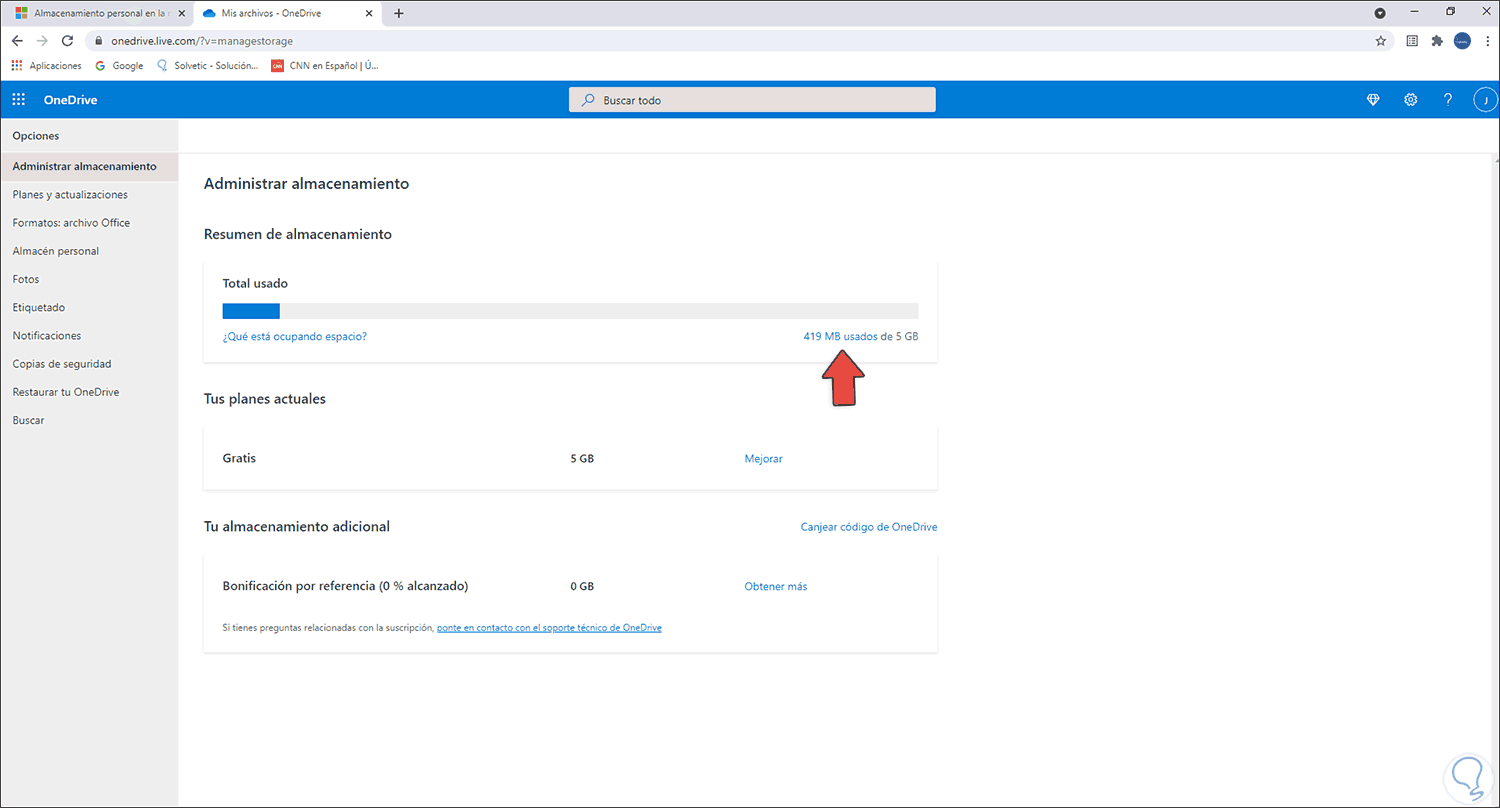Close the Almacenamiento personal tab
The height and width of the screenshot is (808, 1500).
pos(181,13)
